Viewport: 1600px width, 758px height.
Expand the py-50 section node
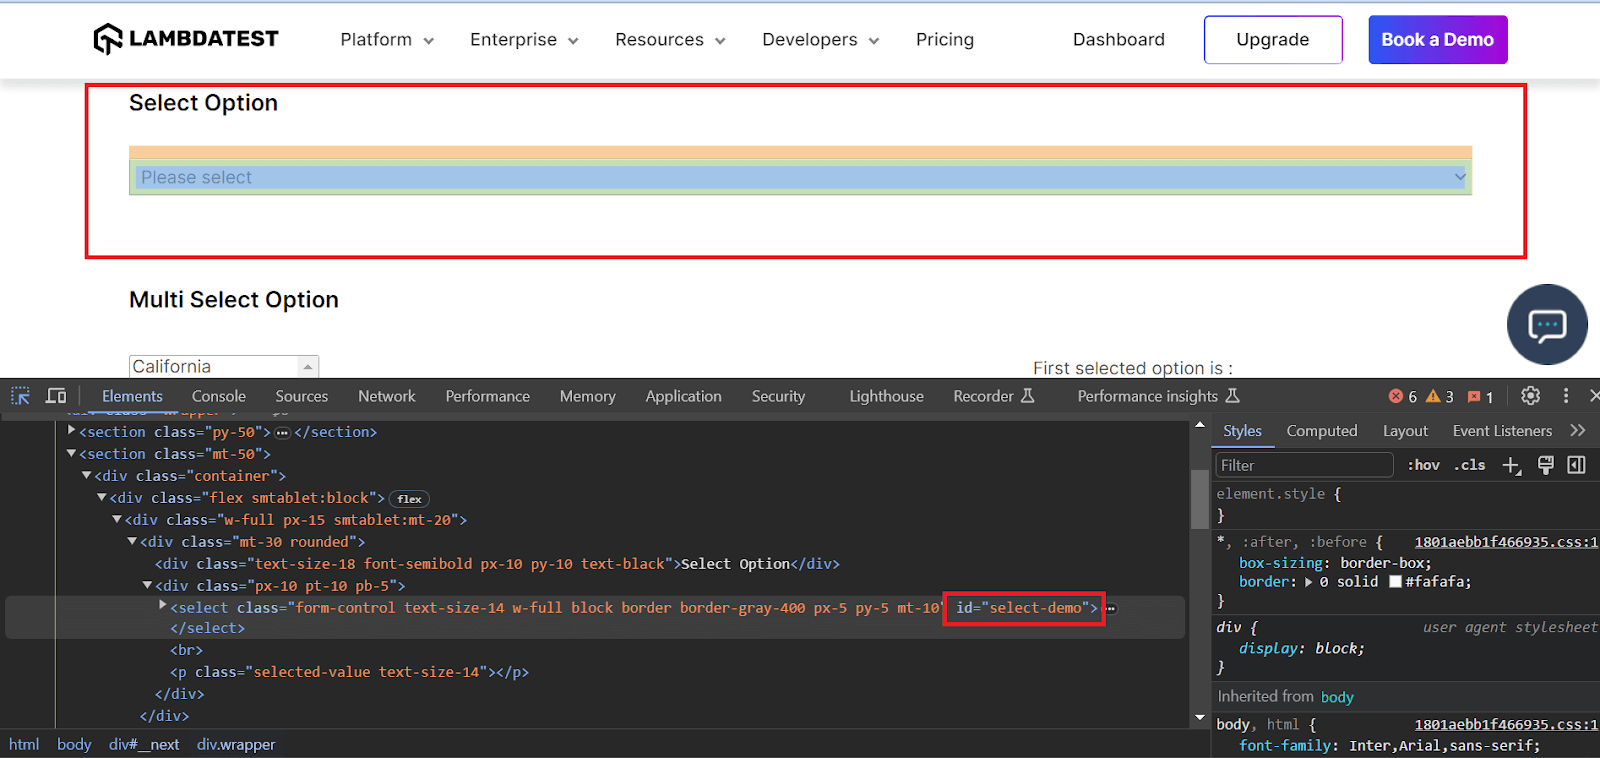[x=72, y=431]
